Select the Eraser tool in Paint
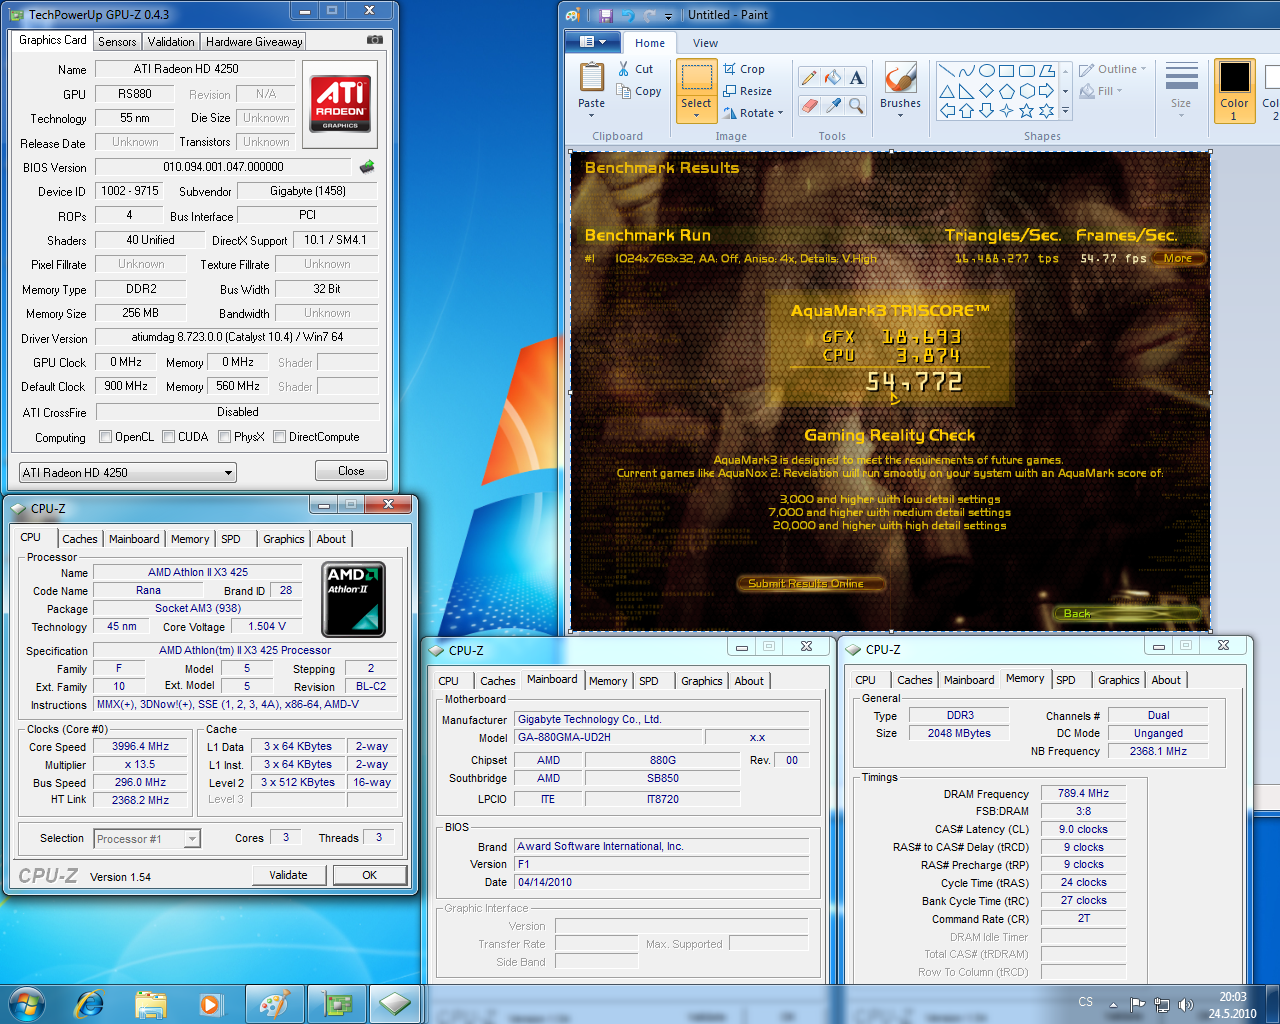The height and width of the screenshot is (1024, 1280). (x=809, y=105)
